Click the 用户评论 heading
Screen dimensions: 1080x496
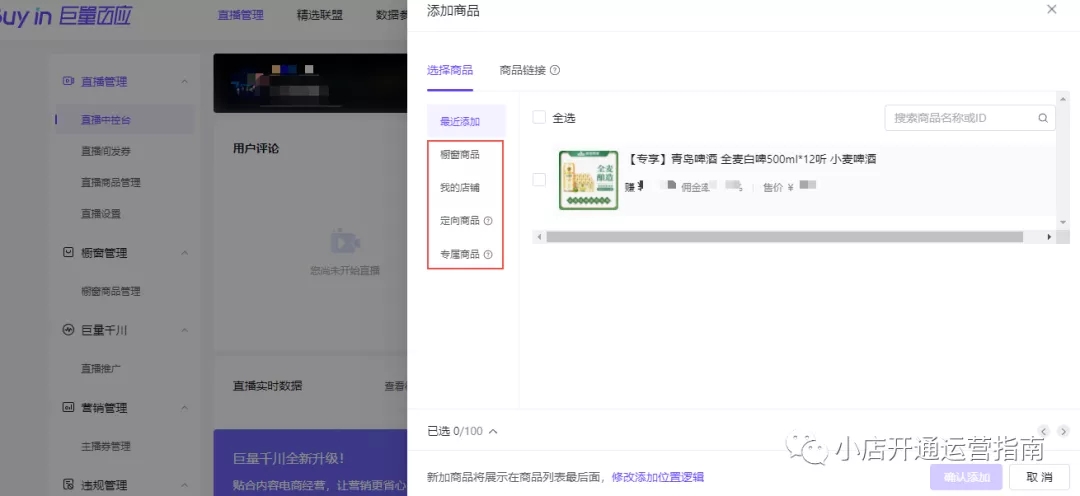coord(256,148)
